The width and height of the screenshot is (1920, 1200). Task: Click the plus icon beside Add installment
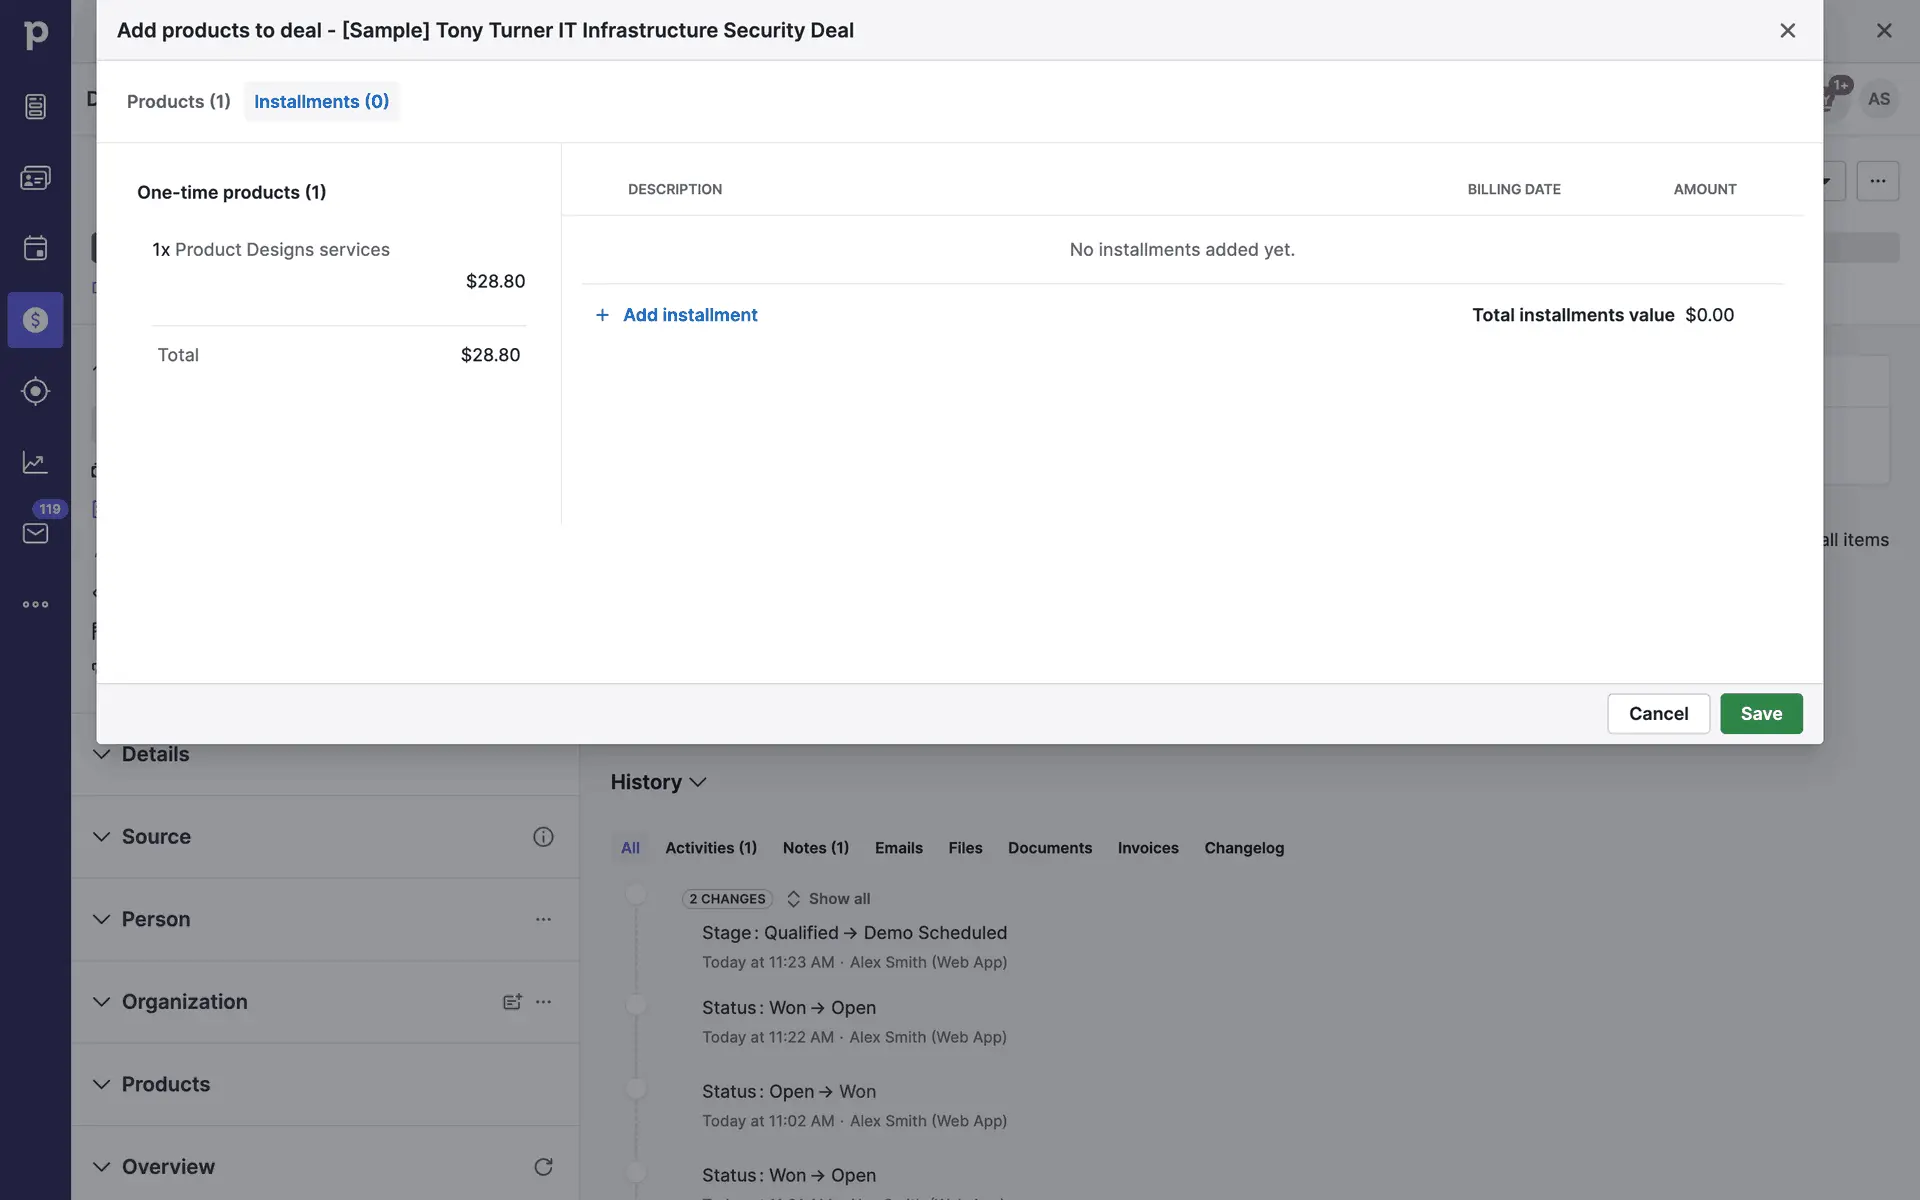pos(602,315)
